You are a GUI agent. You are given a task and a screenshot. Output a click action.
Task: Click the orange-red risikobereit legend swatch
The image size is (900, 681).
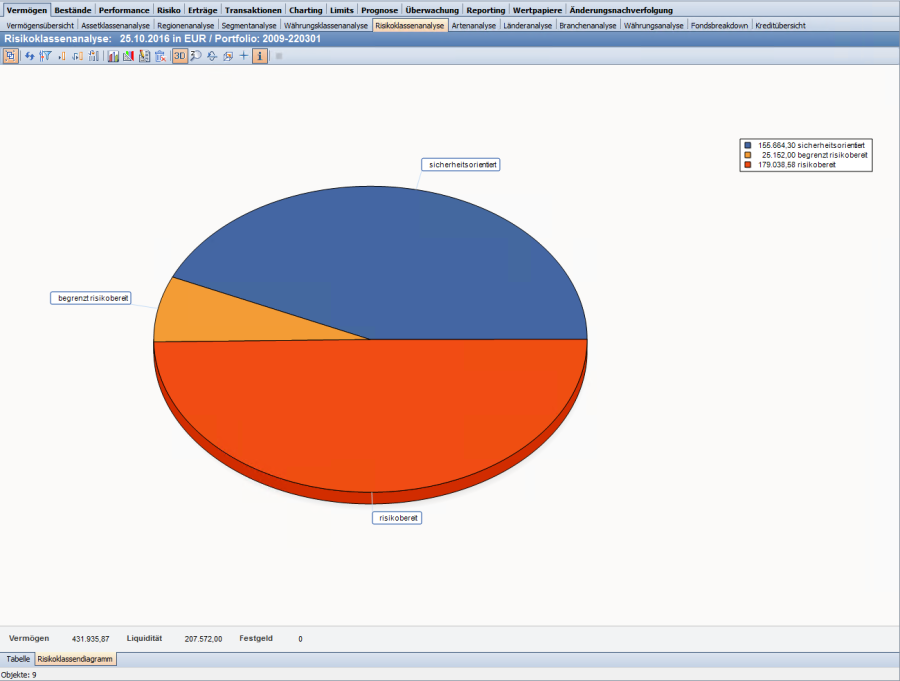pos(747,164)
